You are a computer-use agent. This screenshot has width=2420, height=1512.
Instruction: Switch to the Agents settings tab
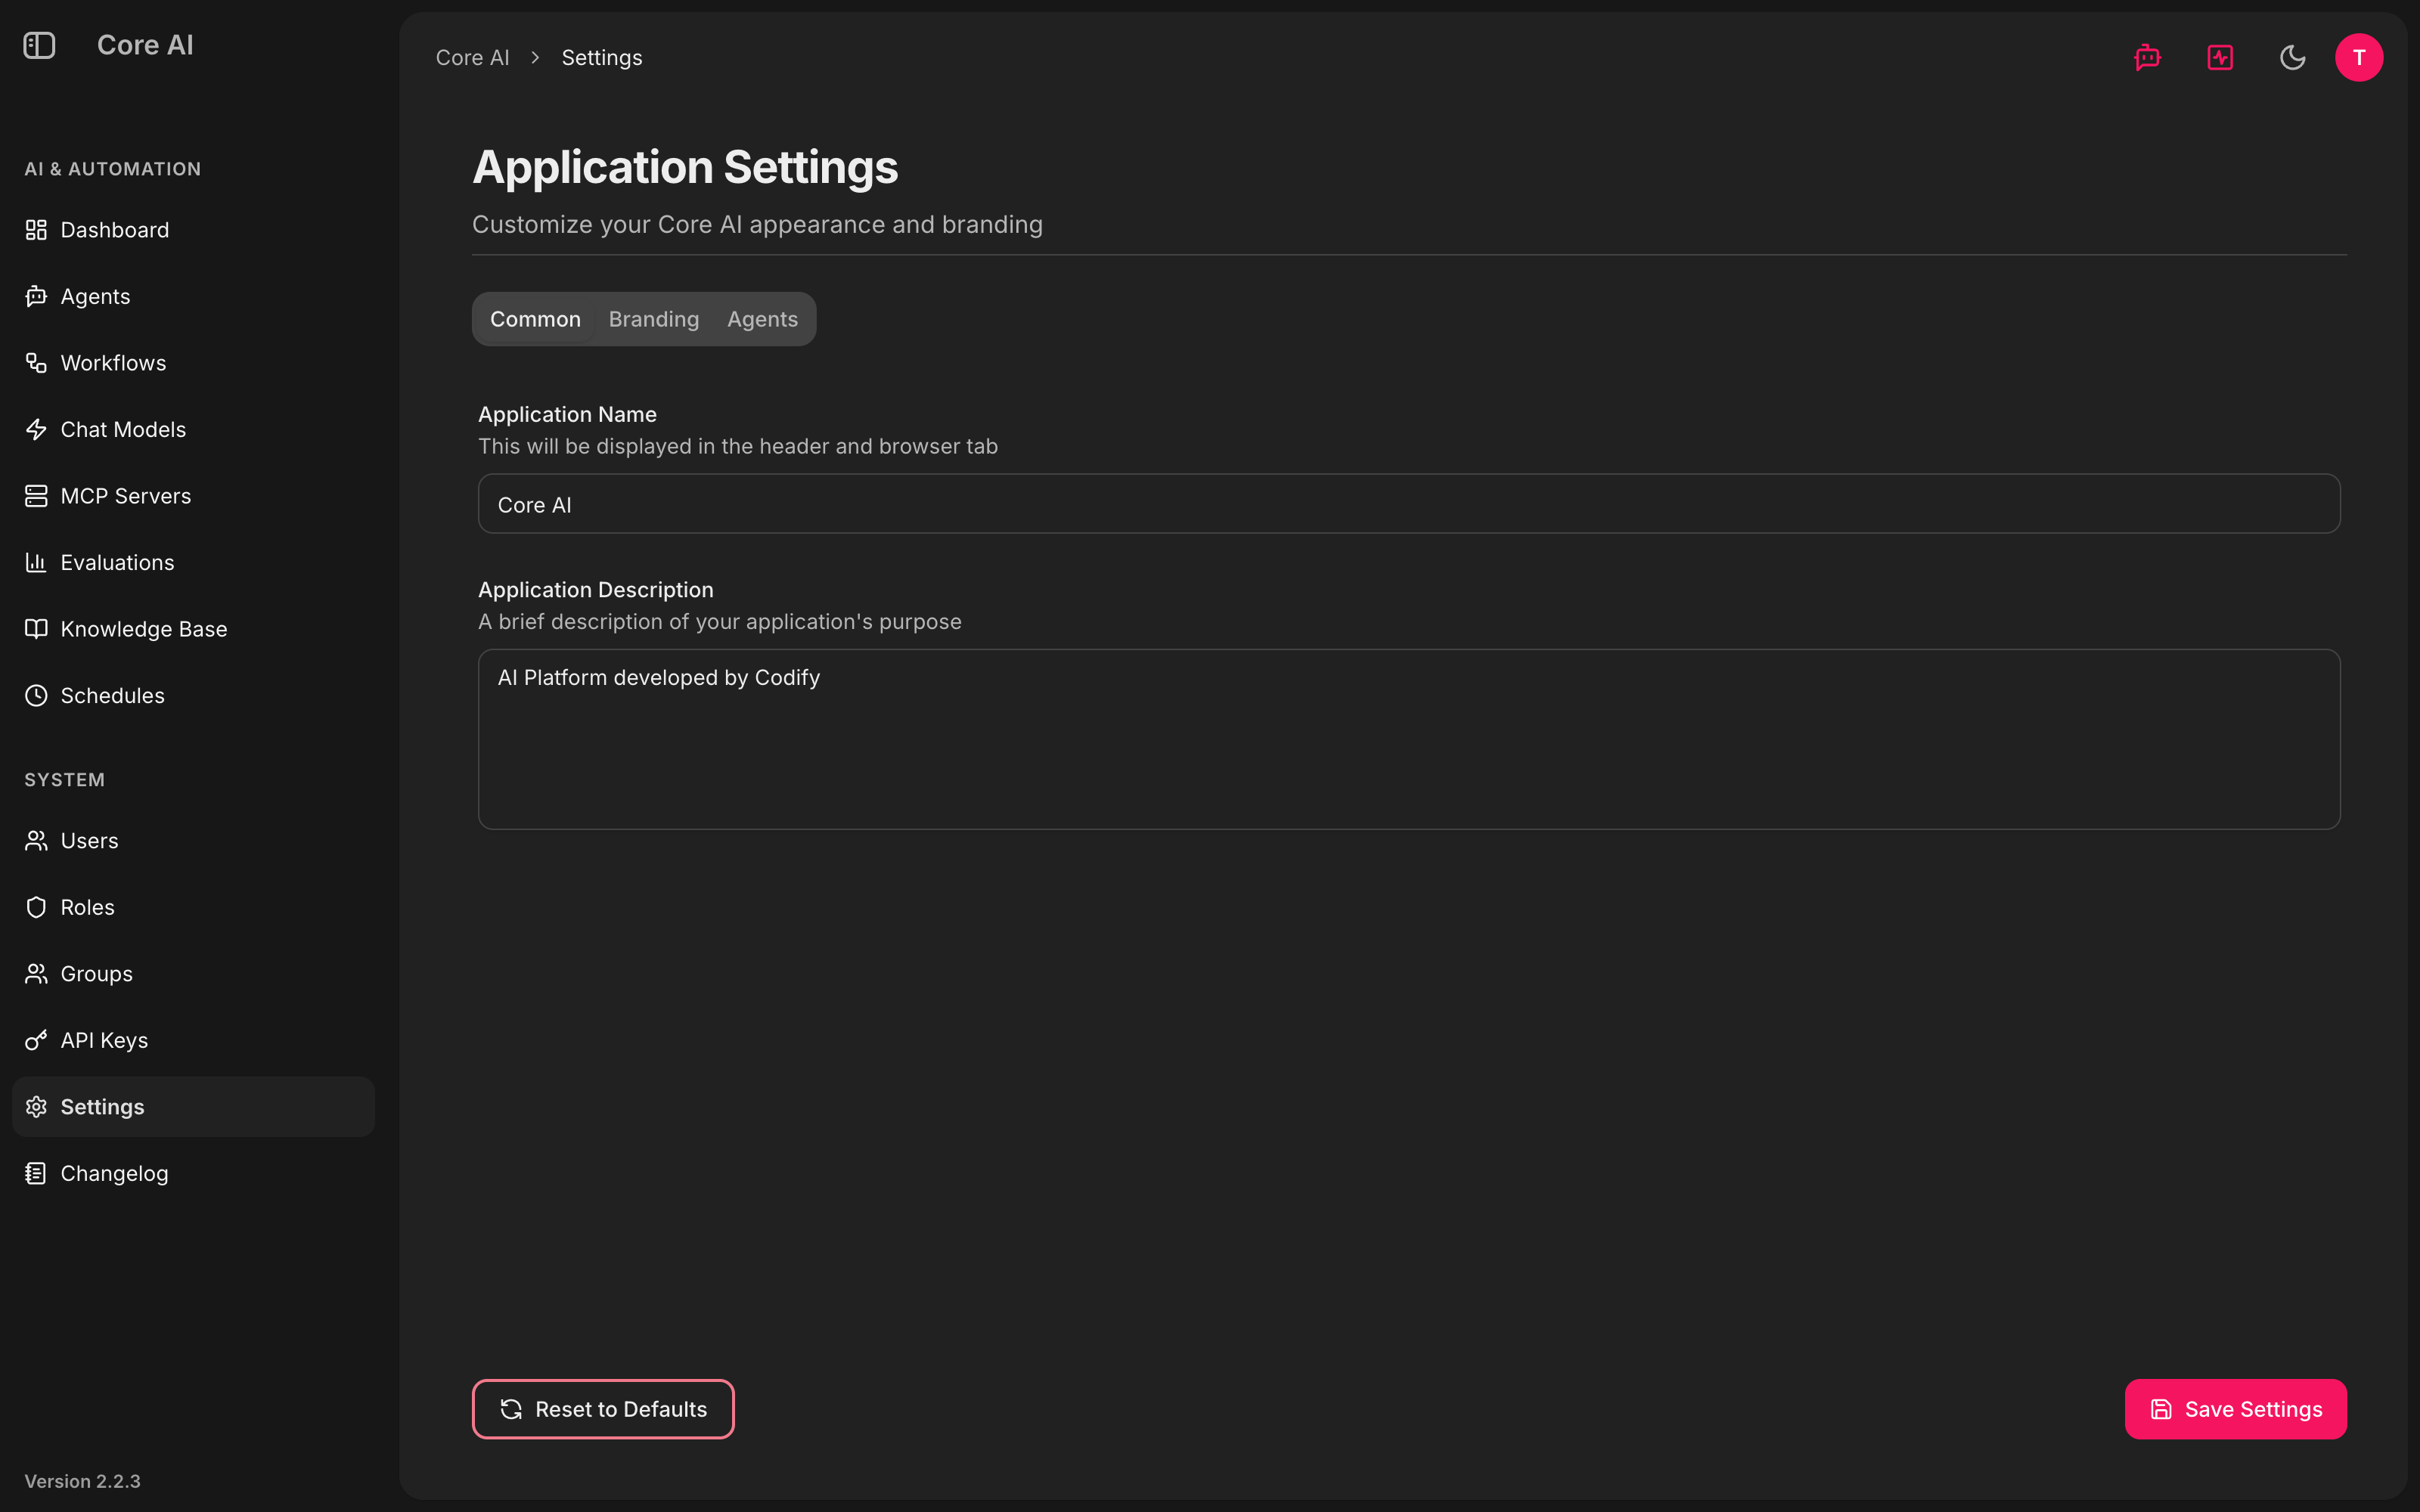(762, 319)
